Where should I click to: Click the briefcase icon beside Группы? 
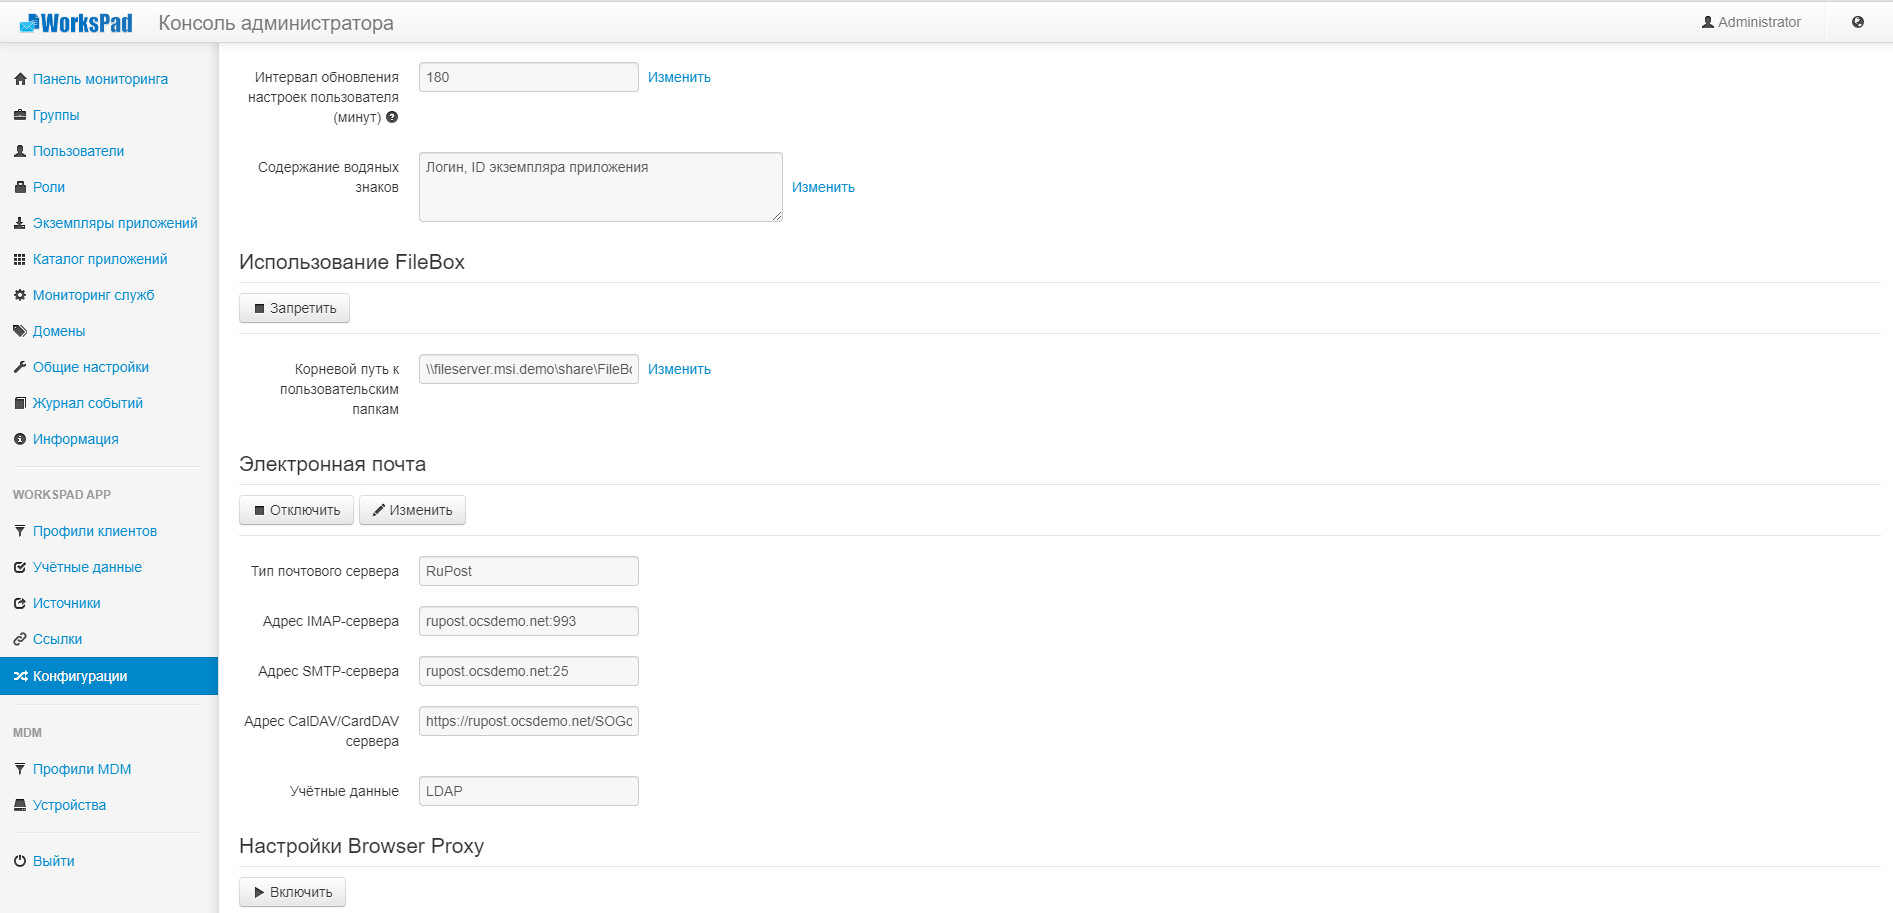point(20,115)
